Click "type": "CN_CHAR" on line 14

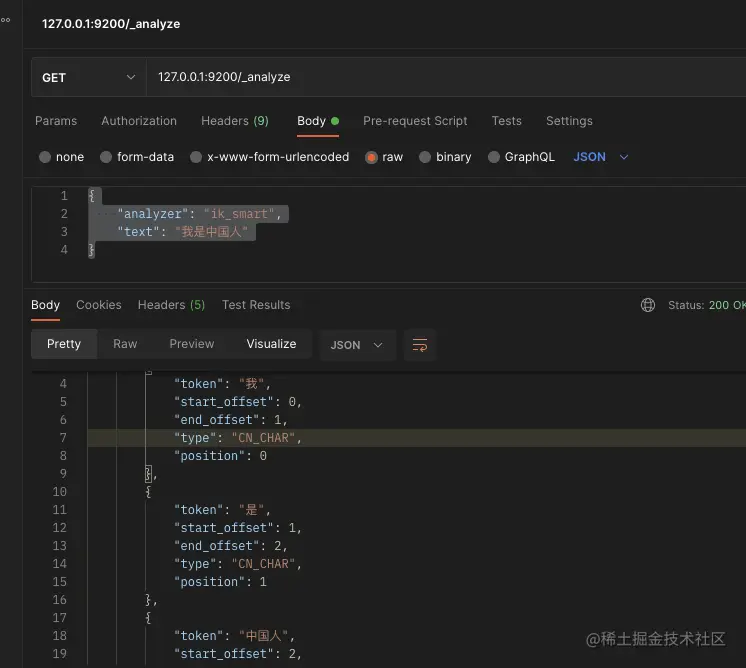pos(238,564)
